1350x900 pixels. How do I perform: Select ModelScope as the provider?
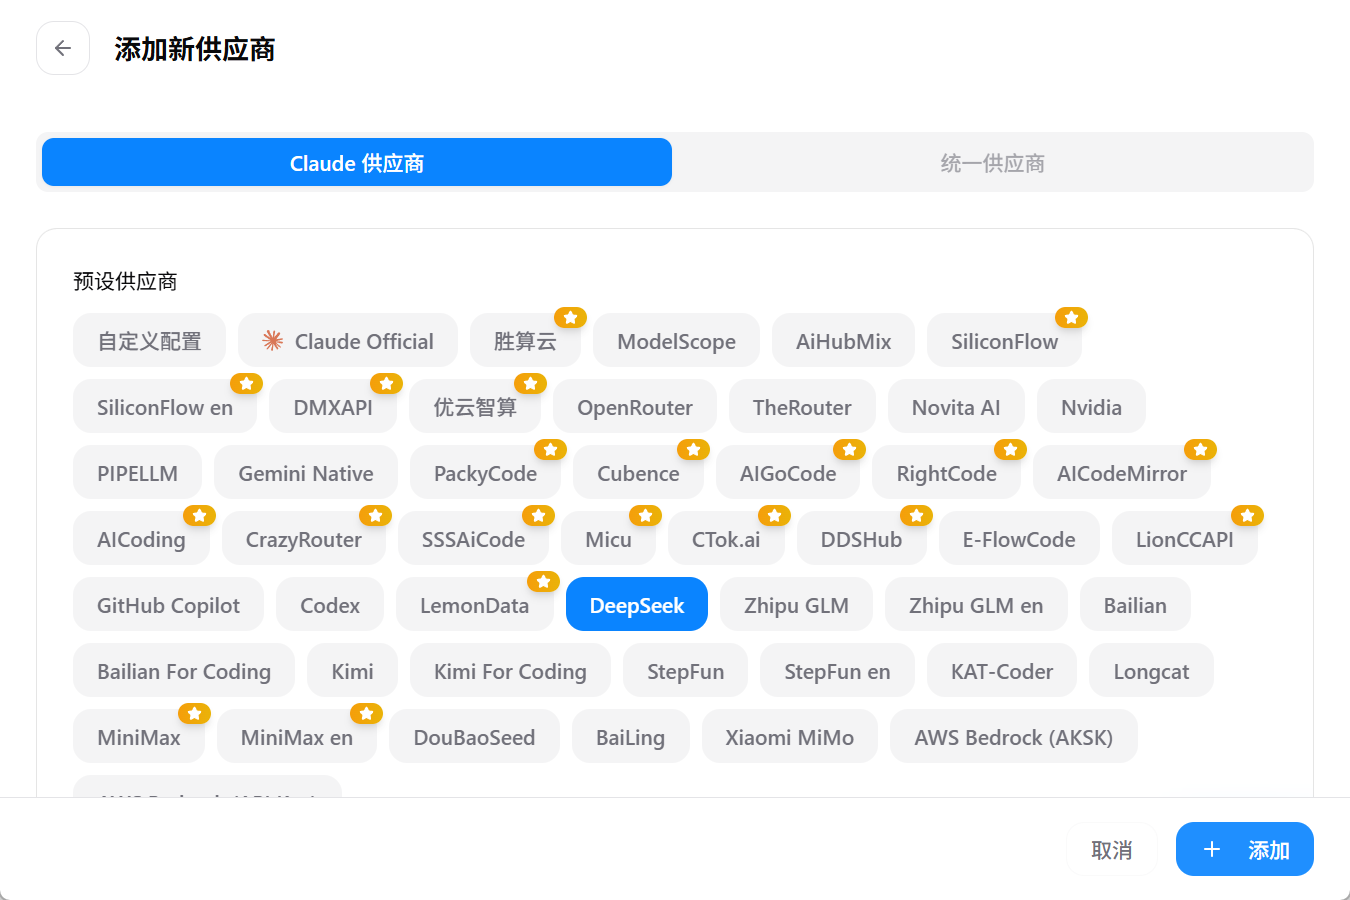[x=676, y=341]
